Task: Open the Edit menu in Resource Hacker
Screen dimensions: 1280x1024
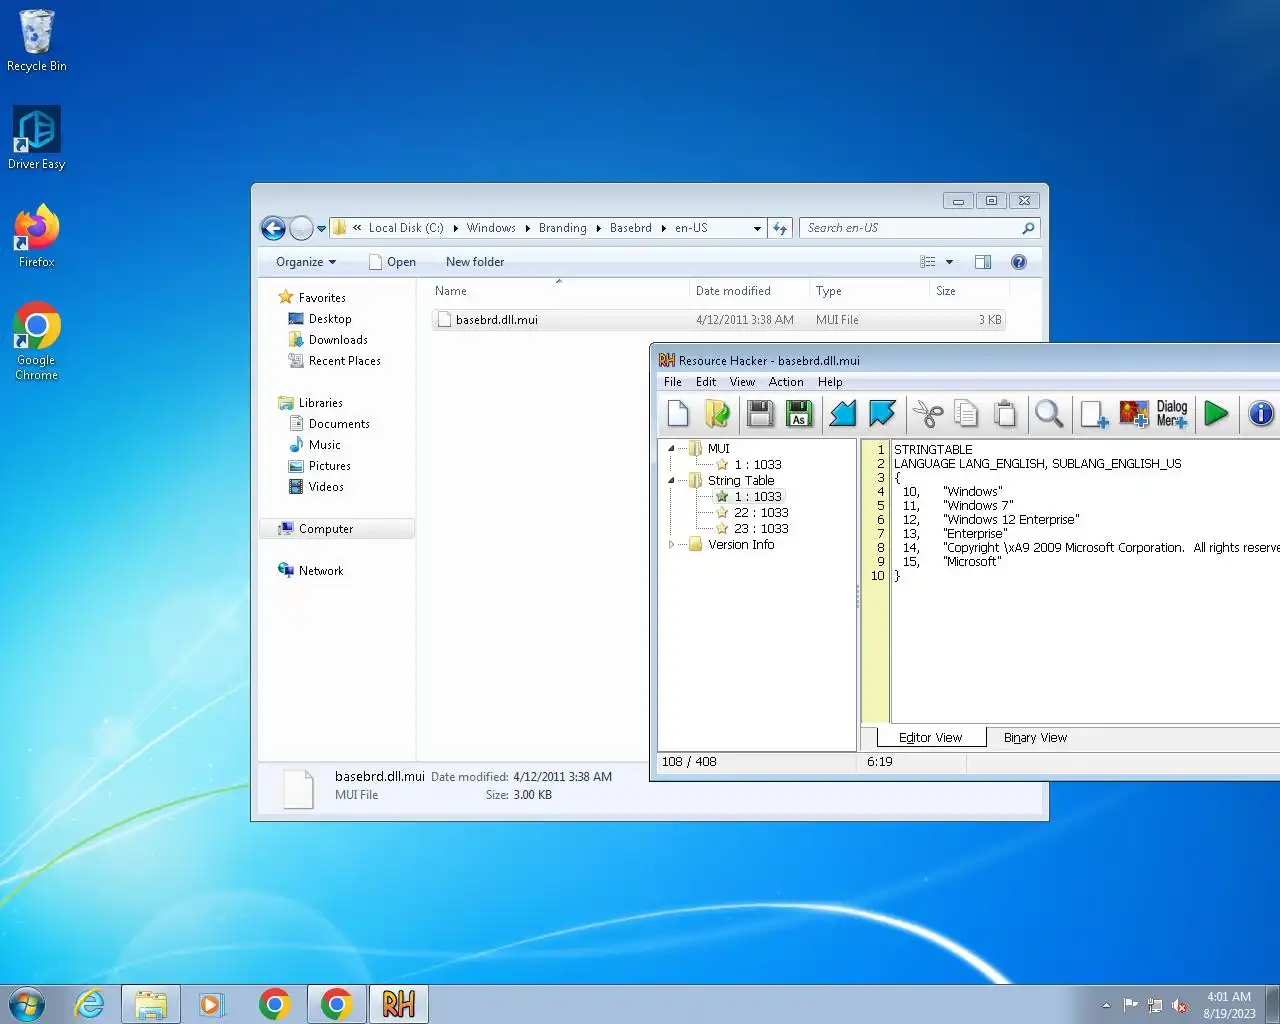Action: click(x=706, y=382)
